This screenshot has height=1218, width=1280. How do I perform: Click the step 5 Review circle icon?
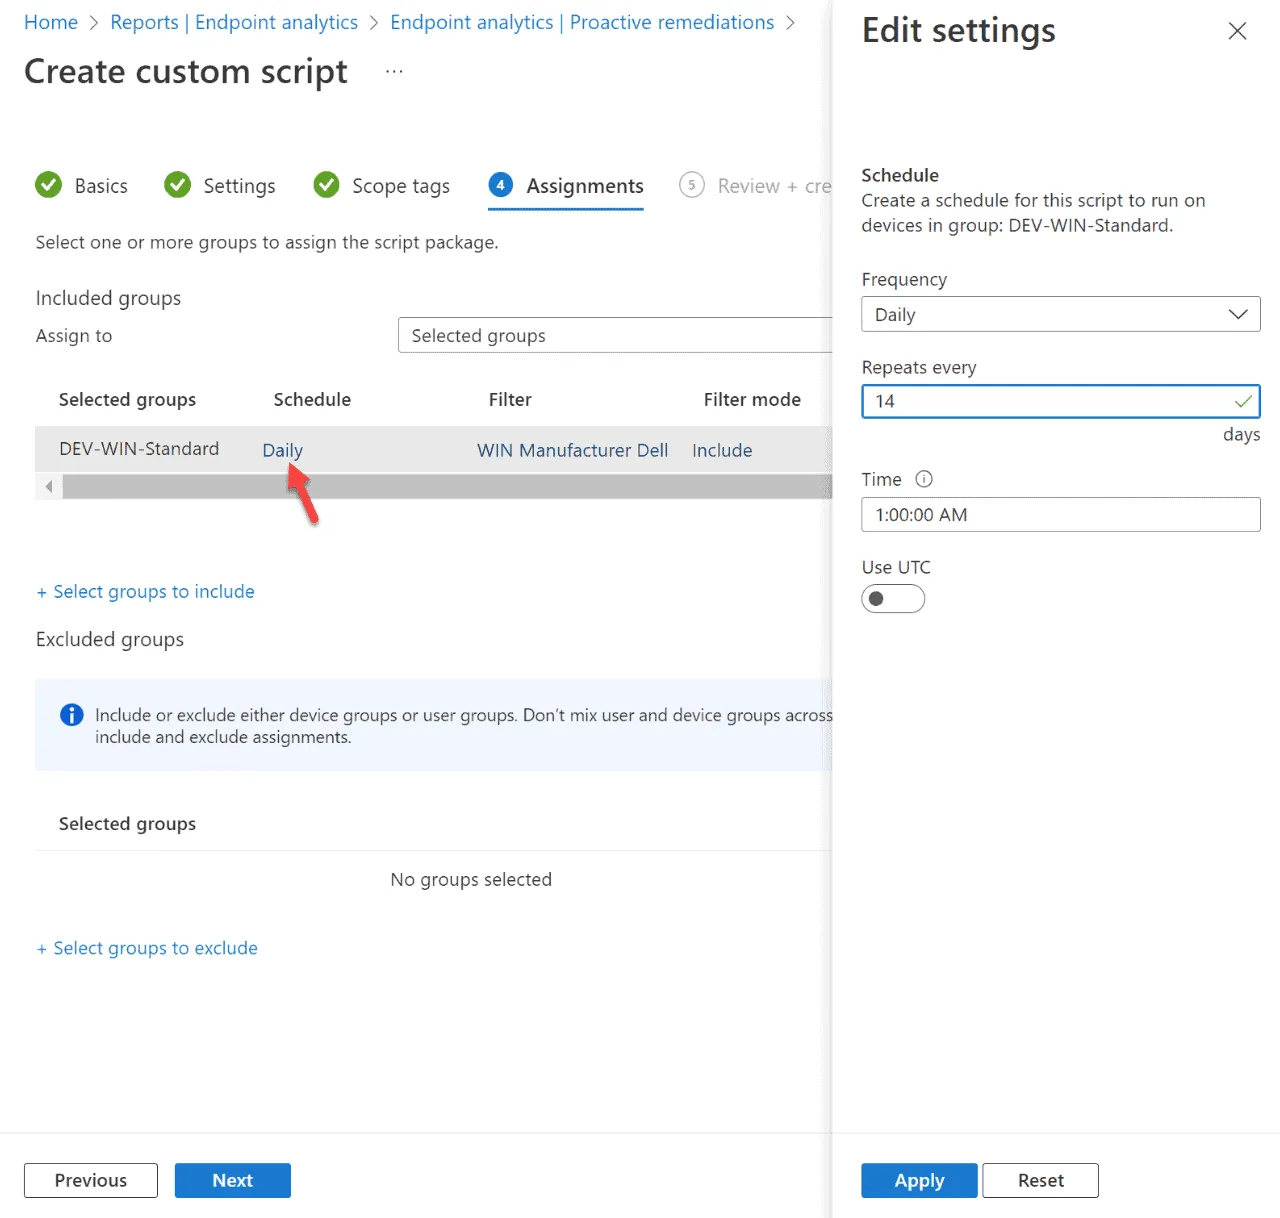[x=691, y=185]
